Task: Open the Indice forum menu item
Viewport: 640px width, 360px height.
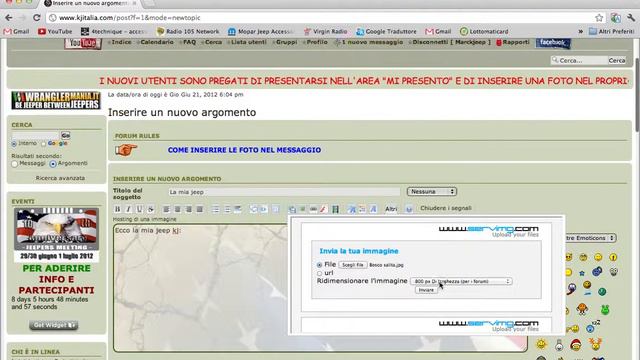Action: point(121,42)
